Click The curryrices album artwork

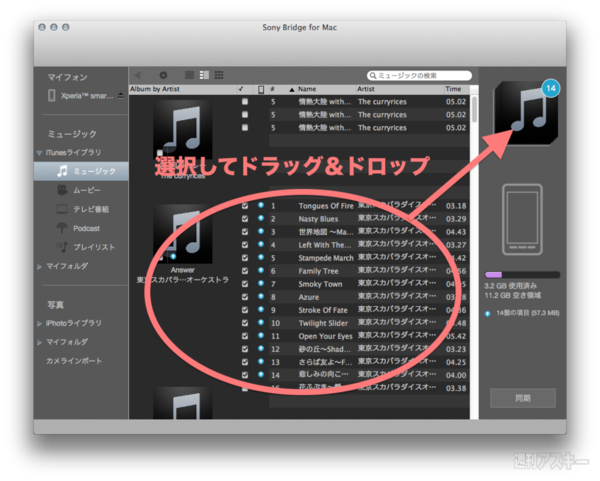[x=183, y=129]
